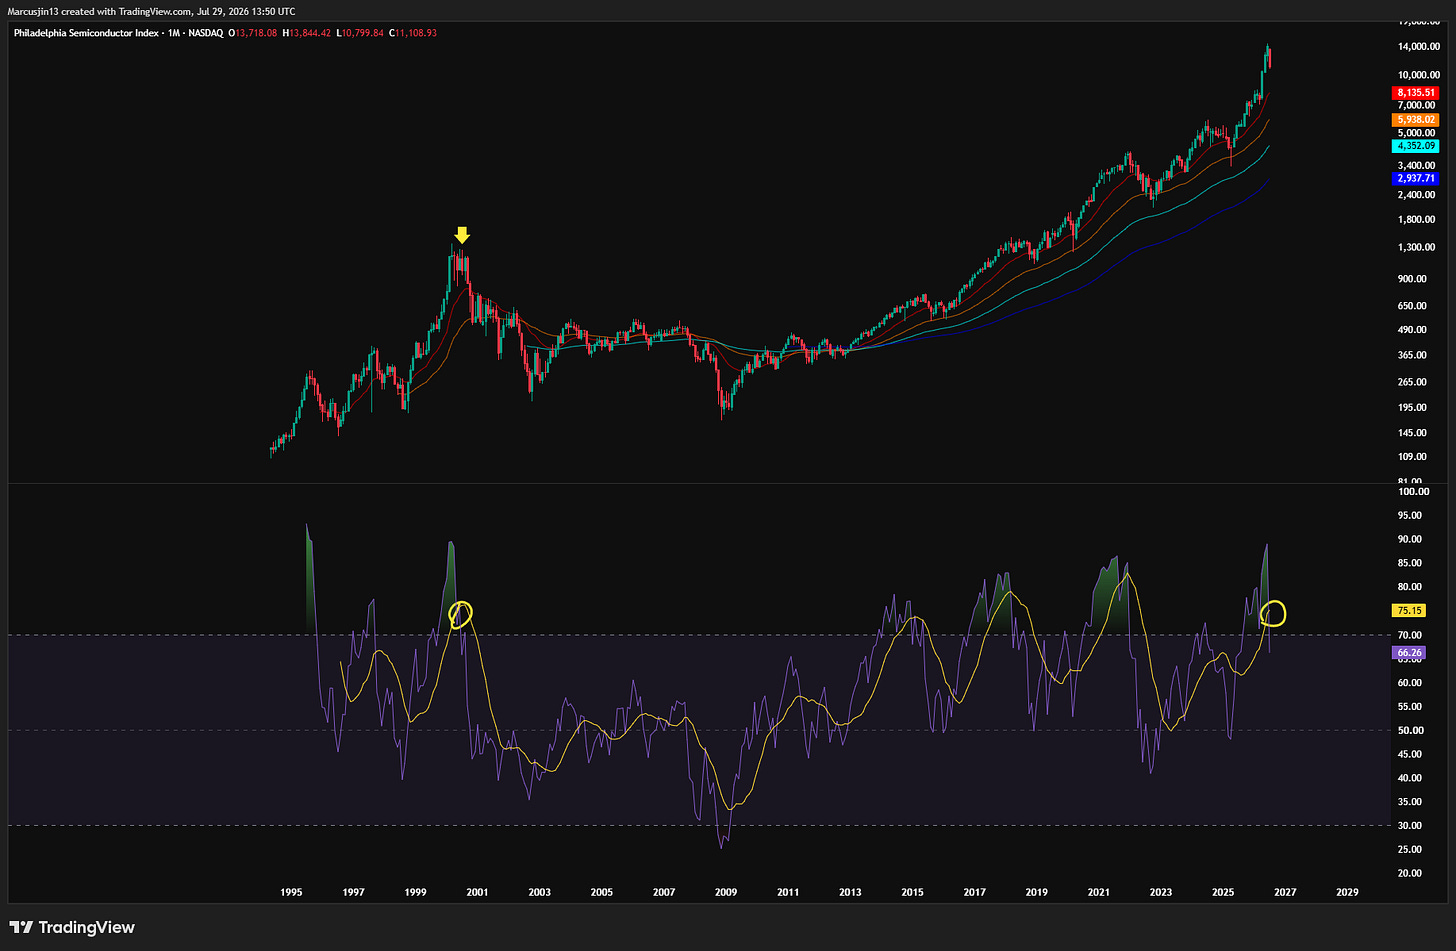Image resolution: width=1456 pixels, height=951 pixels.
Task: Click the 30.00 RSI axis tick
Action: click(1410, 826)
